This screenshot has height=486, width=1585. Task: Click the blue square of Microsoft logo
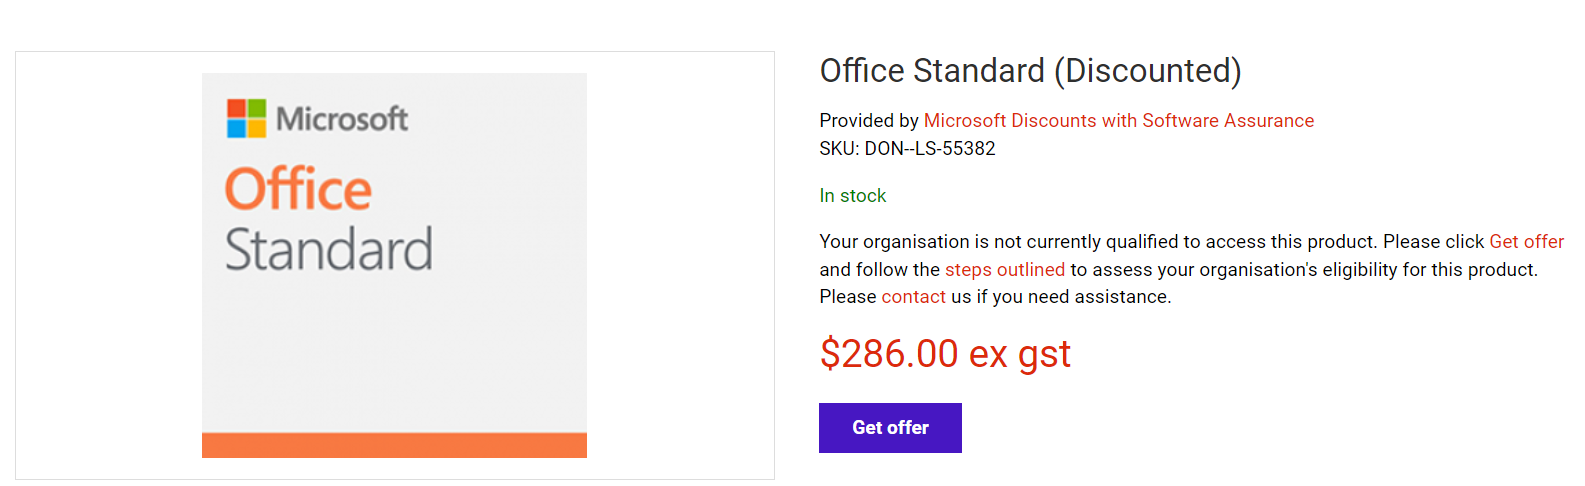237,128
